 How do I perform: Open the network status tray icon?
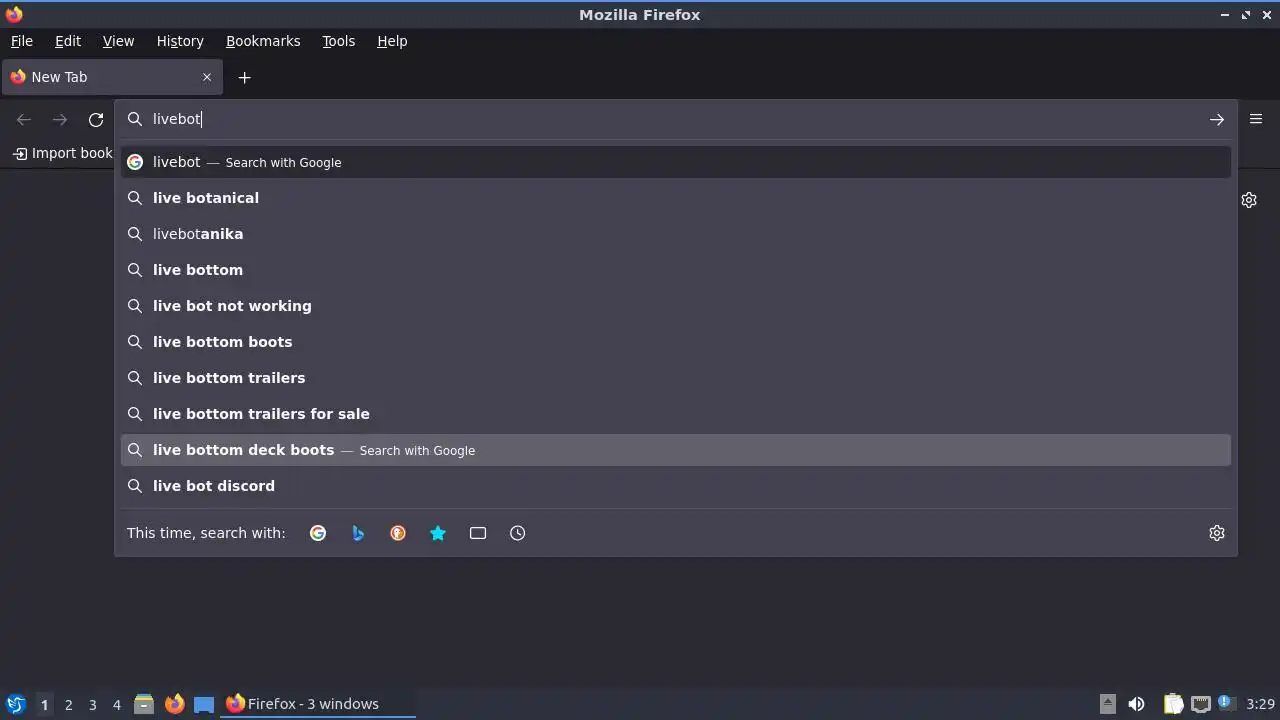click(x=1201, y=704)
